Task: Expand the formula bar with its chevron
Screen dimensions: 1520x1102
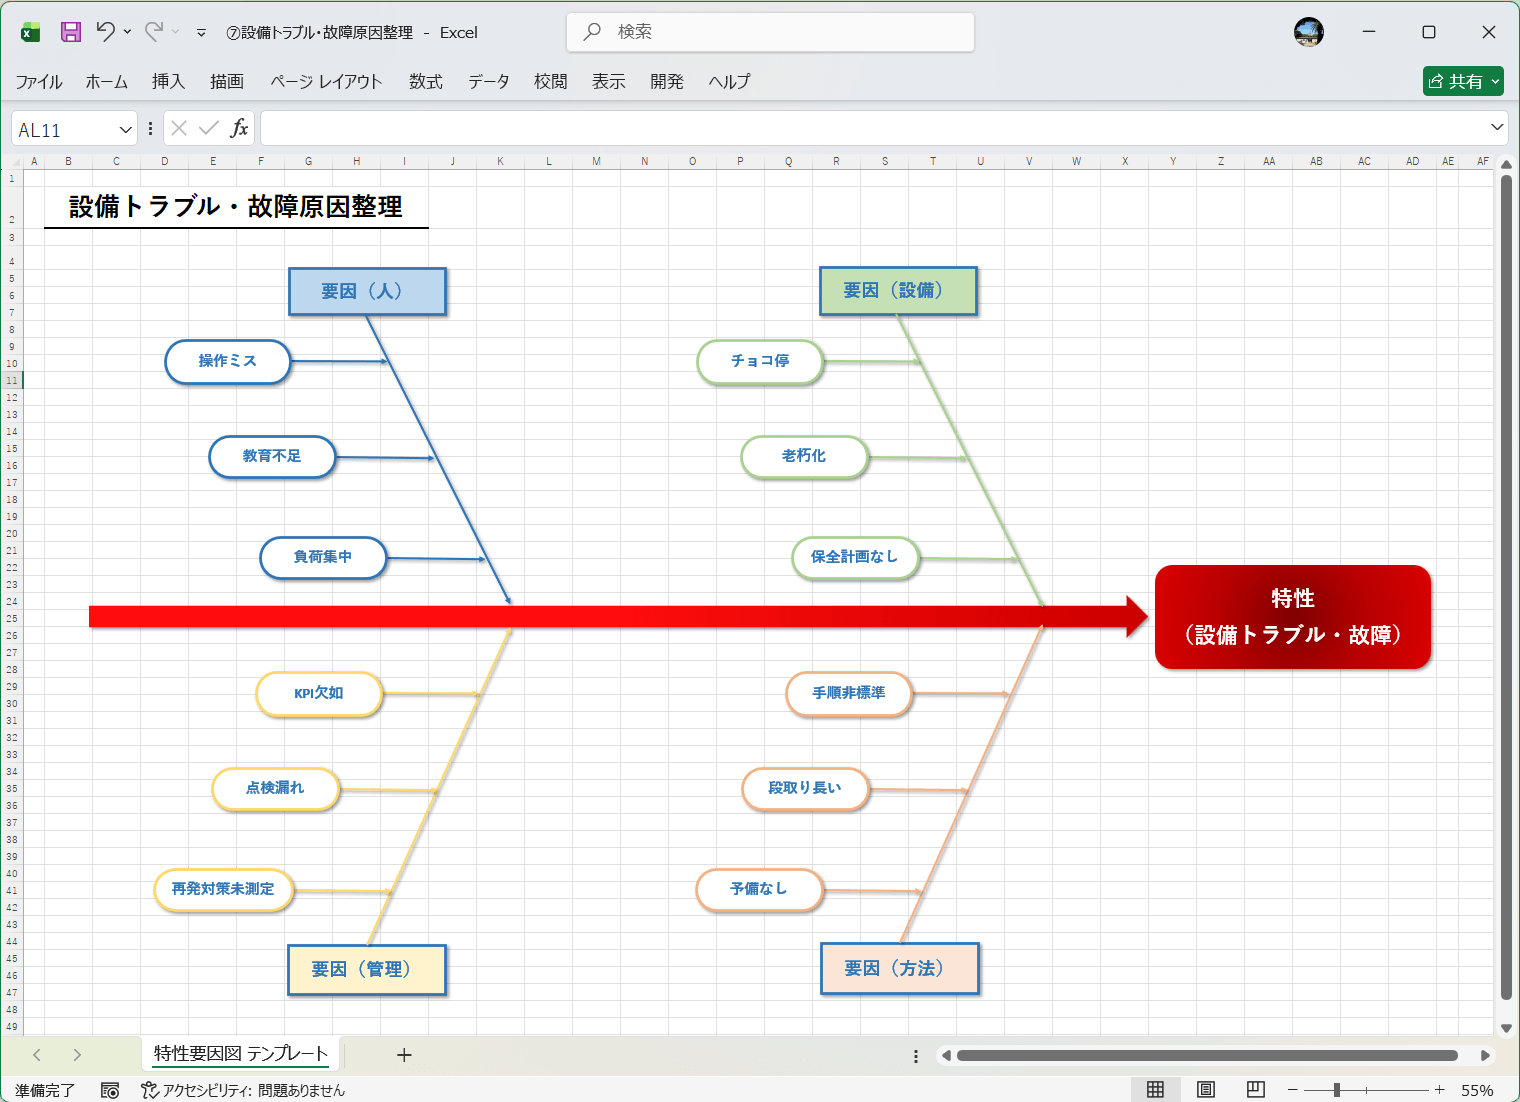Action: pos(1497,128)
